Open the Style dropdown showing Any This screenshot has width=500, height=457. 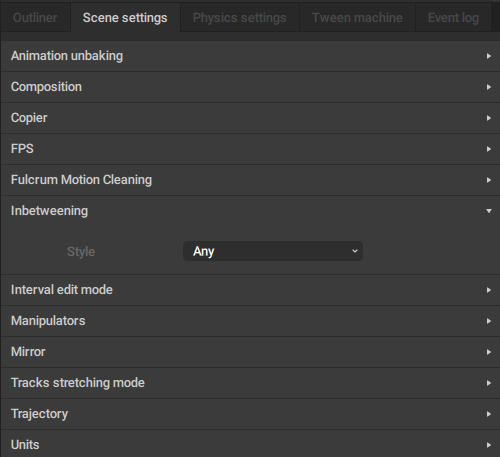[273, 251]
